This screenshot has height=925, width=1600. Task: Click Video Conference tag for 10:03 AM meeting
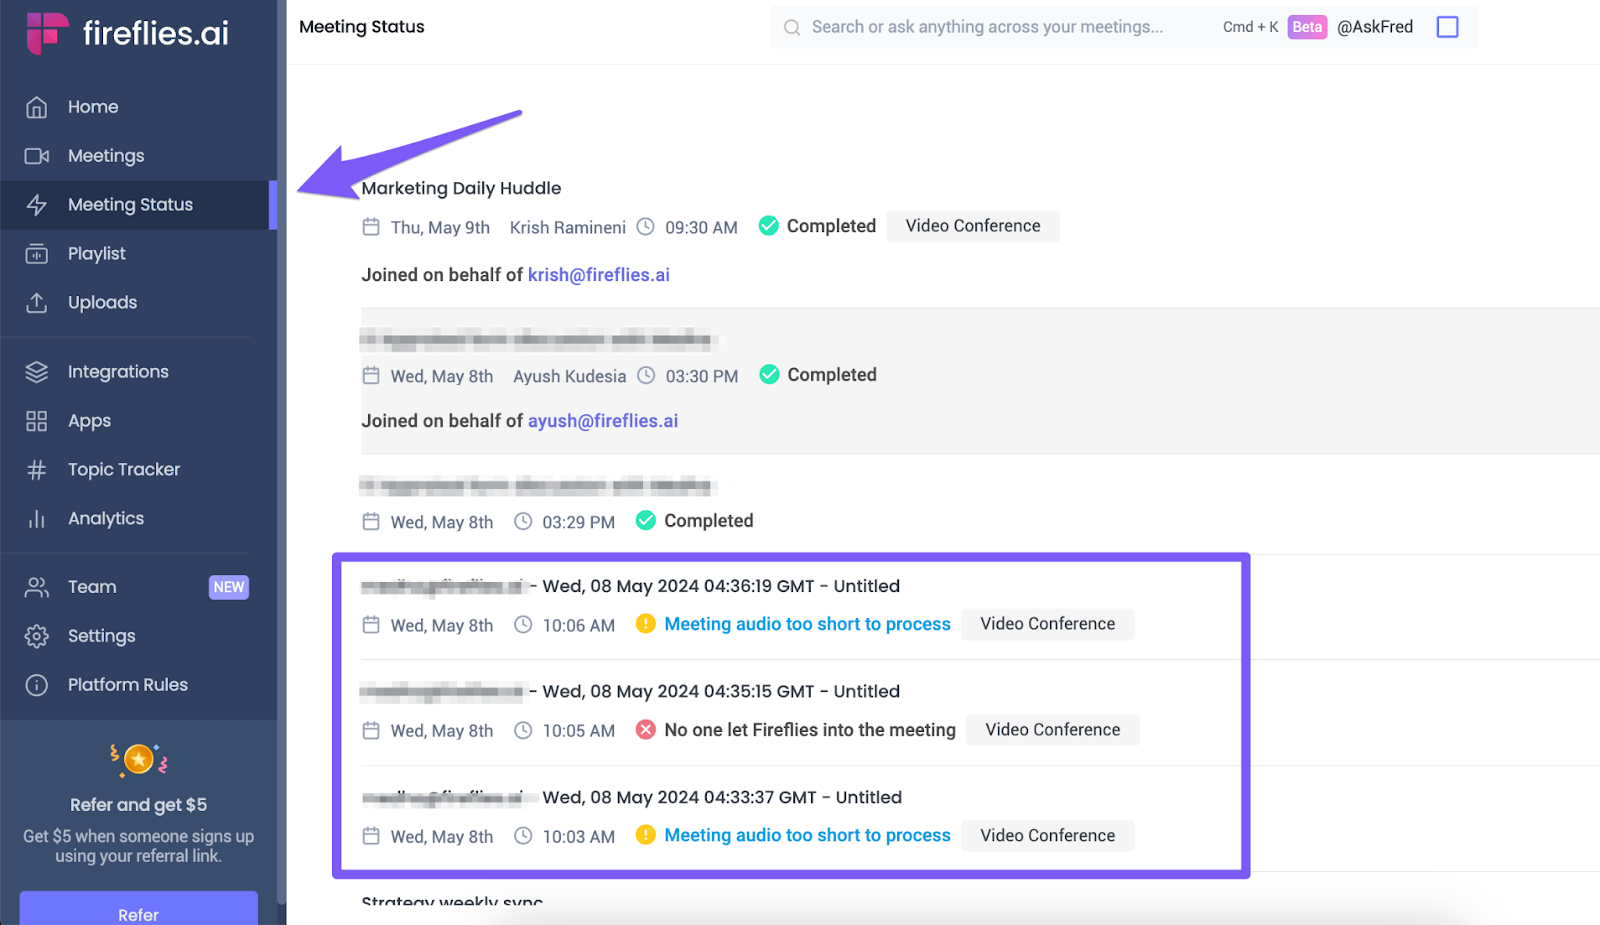click(1047, 835)
